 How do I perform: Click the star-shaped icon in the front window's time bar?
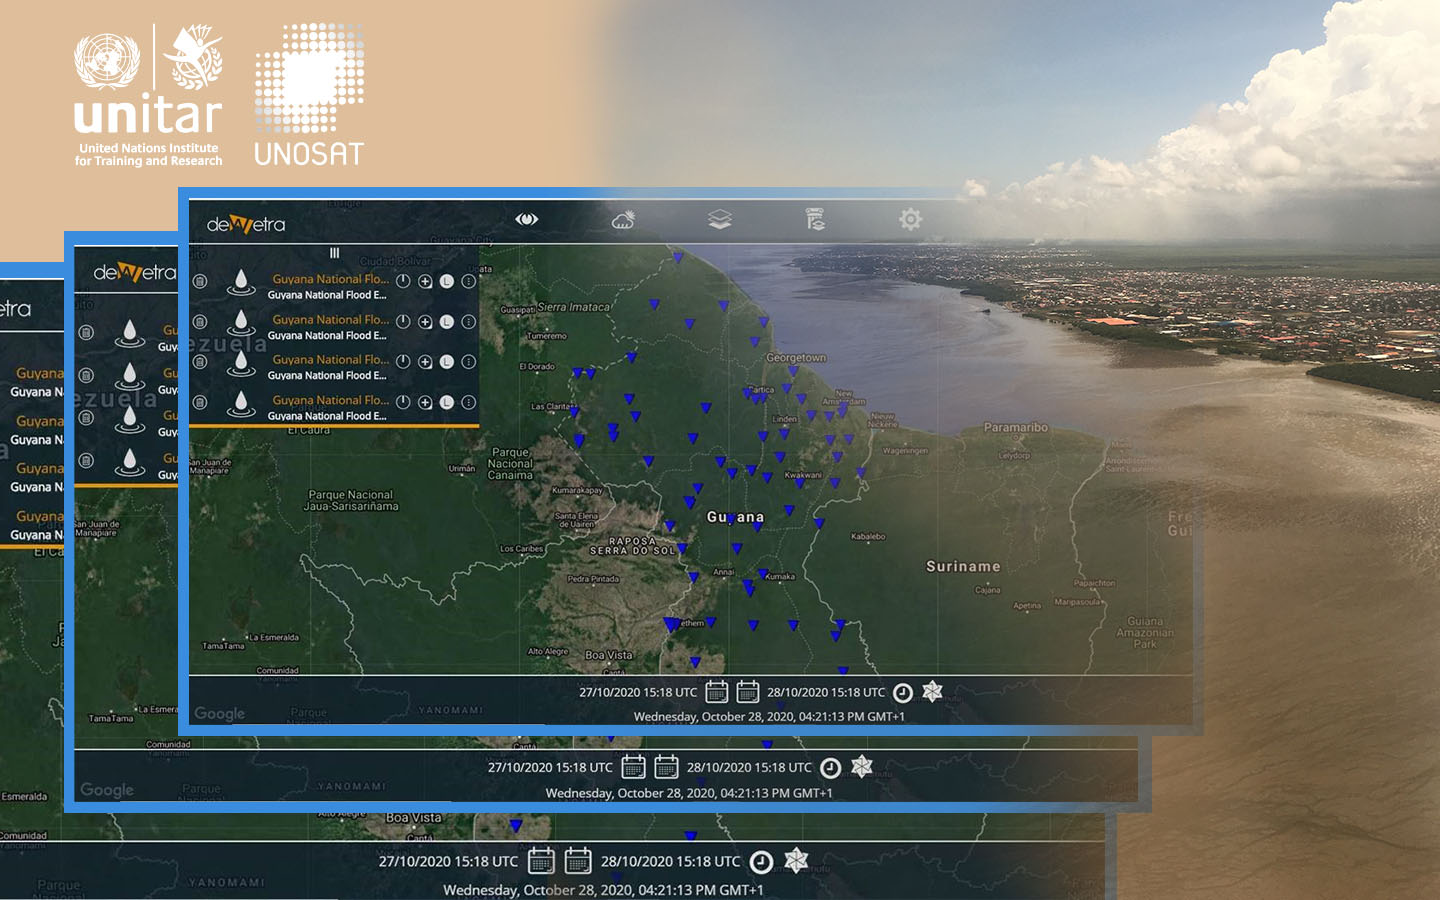tap(932, 692)
